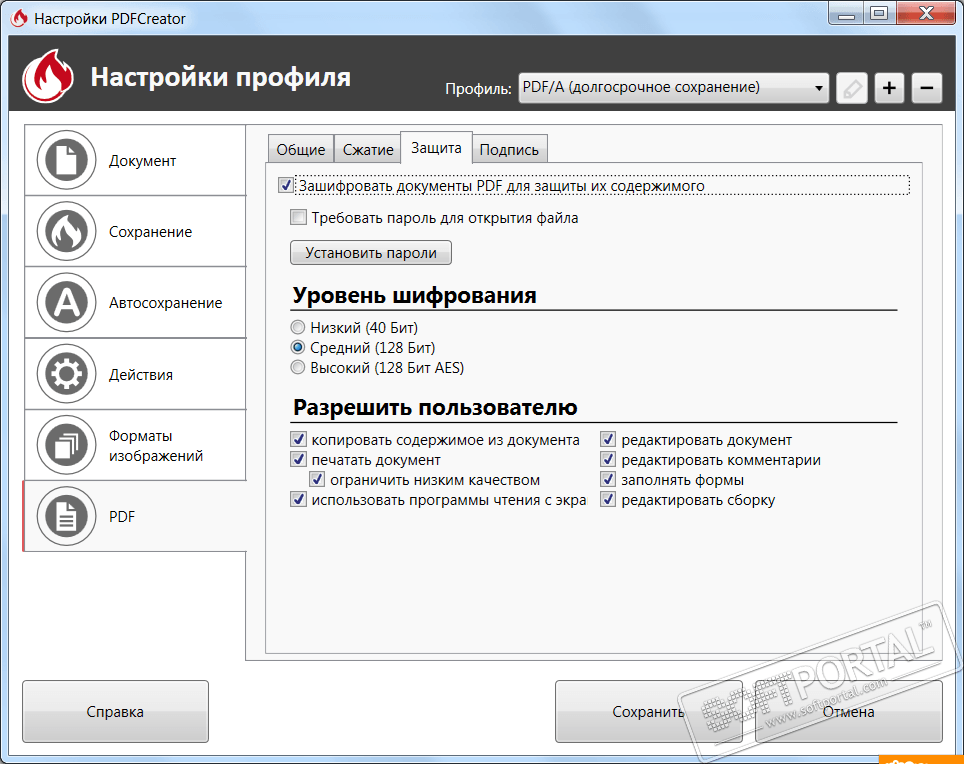Open the Документ label in the sidebar
964x764 pixels.
point(143,161)
